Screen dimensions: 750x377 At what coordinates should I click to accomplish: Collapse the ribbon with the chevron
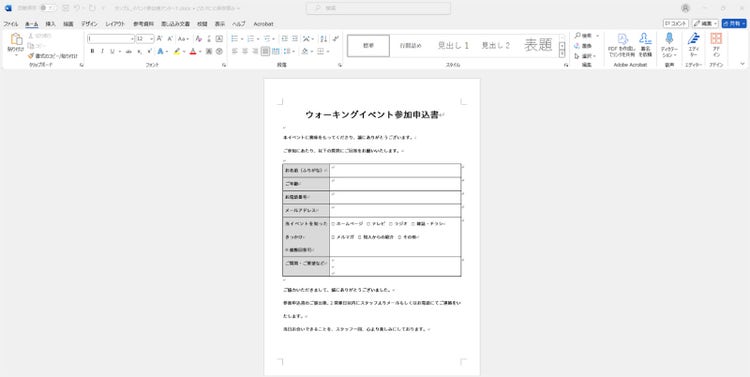coord(742,64)
